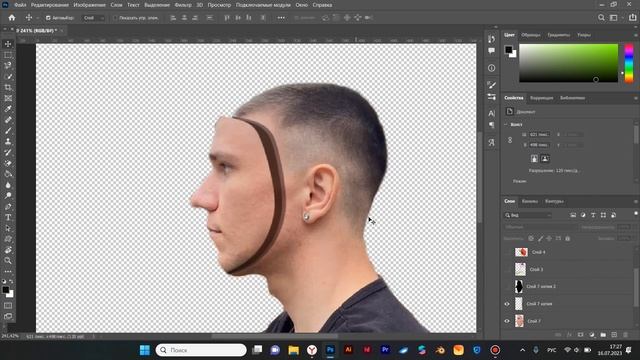
Task: Select the Brush tool
Action: click(x=8, y=131)
